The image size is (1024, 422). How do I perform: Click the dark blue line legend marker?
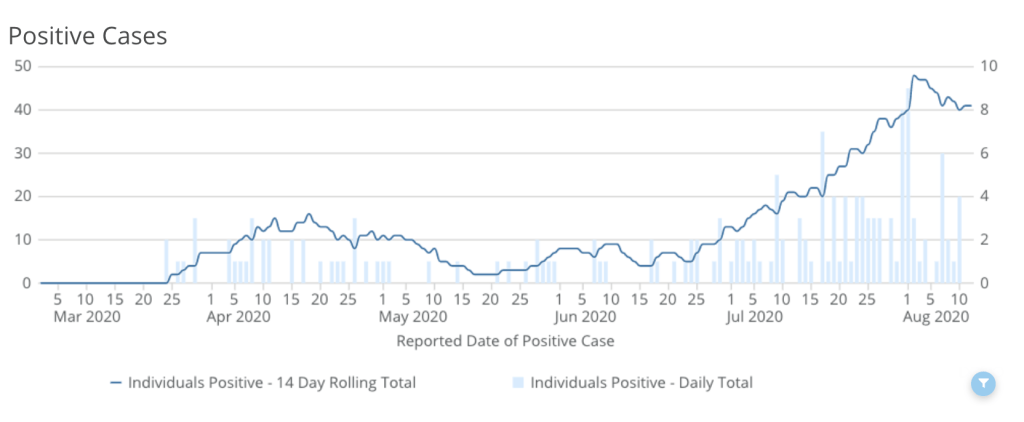(115, 382)
